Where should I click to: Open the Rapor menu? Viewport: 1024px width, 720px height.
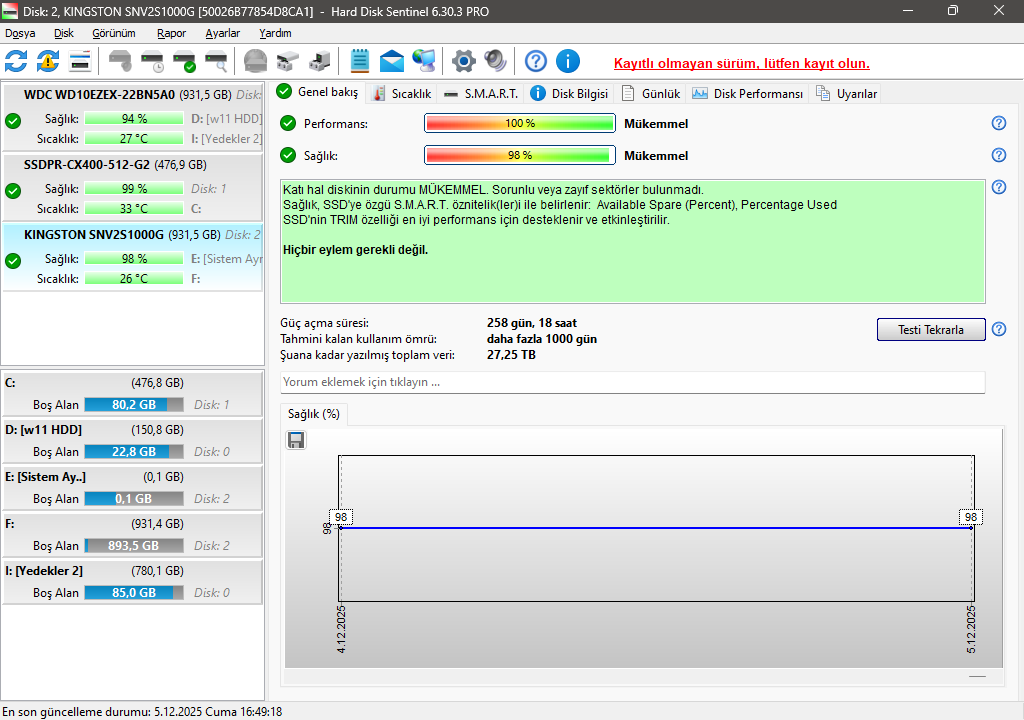(171, 33)
